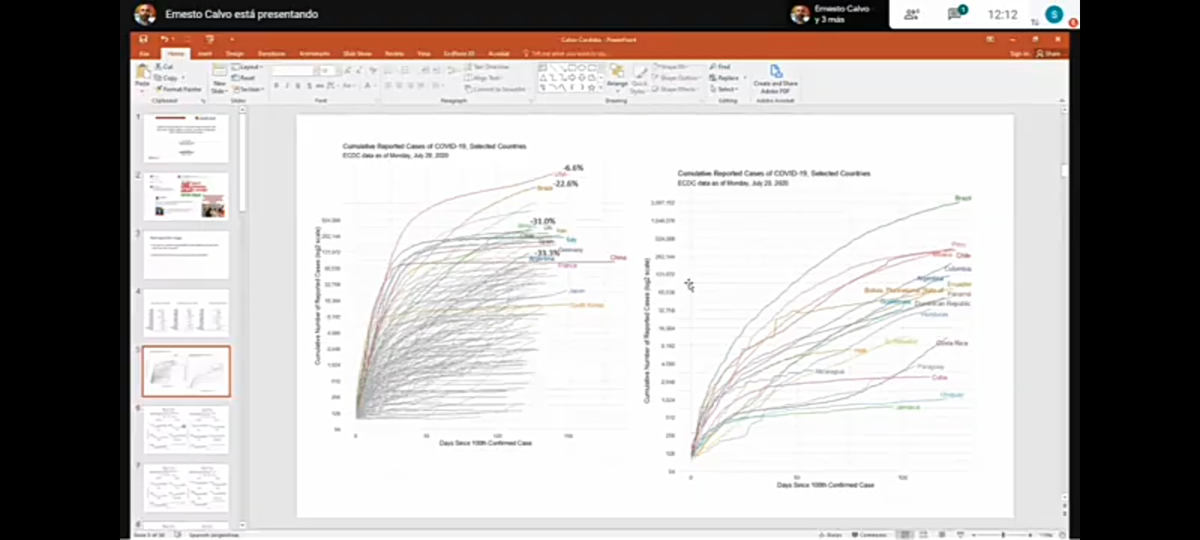Open the Replace dropdown

(x=726, y=78)
